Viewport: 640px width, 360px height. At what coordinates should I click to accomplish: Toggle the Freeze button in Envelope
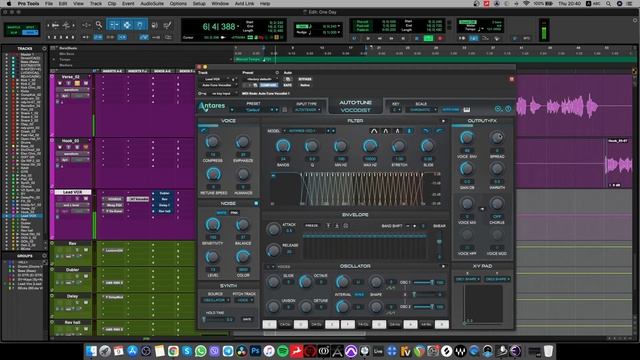click(x=312, y=225)
